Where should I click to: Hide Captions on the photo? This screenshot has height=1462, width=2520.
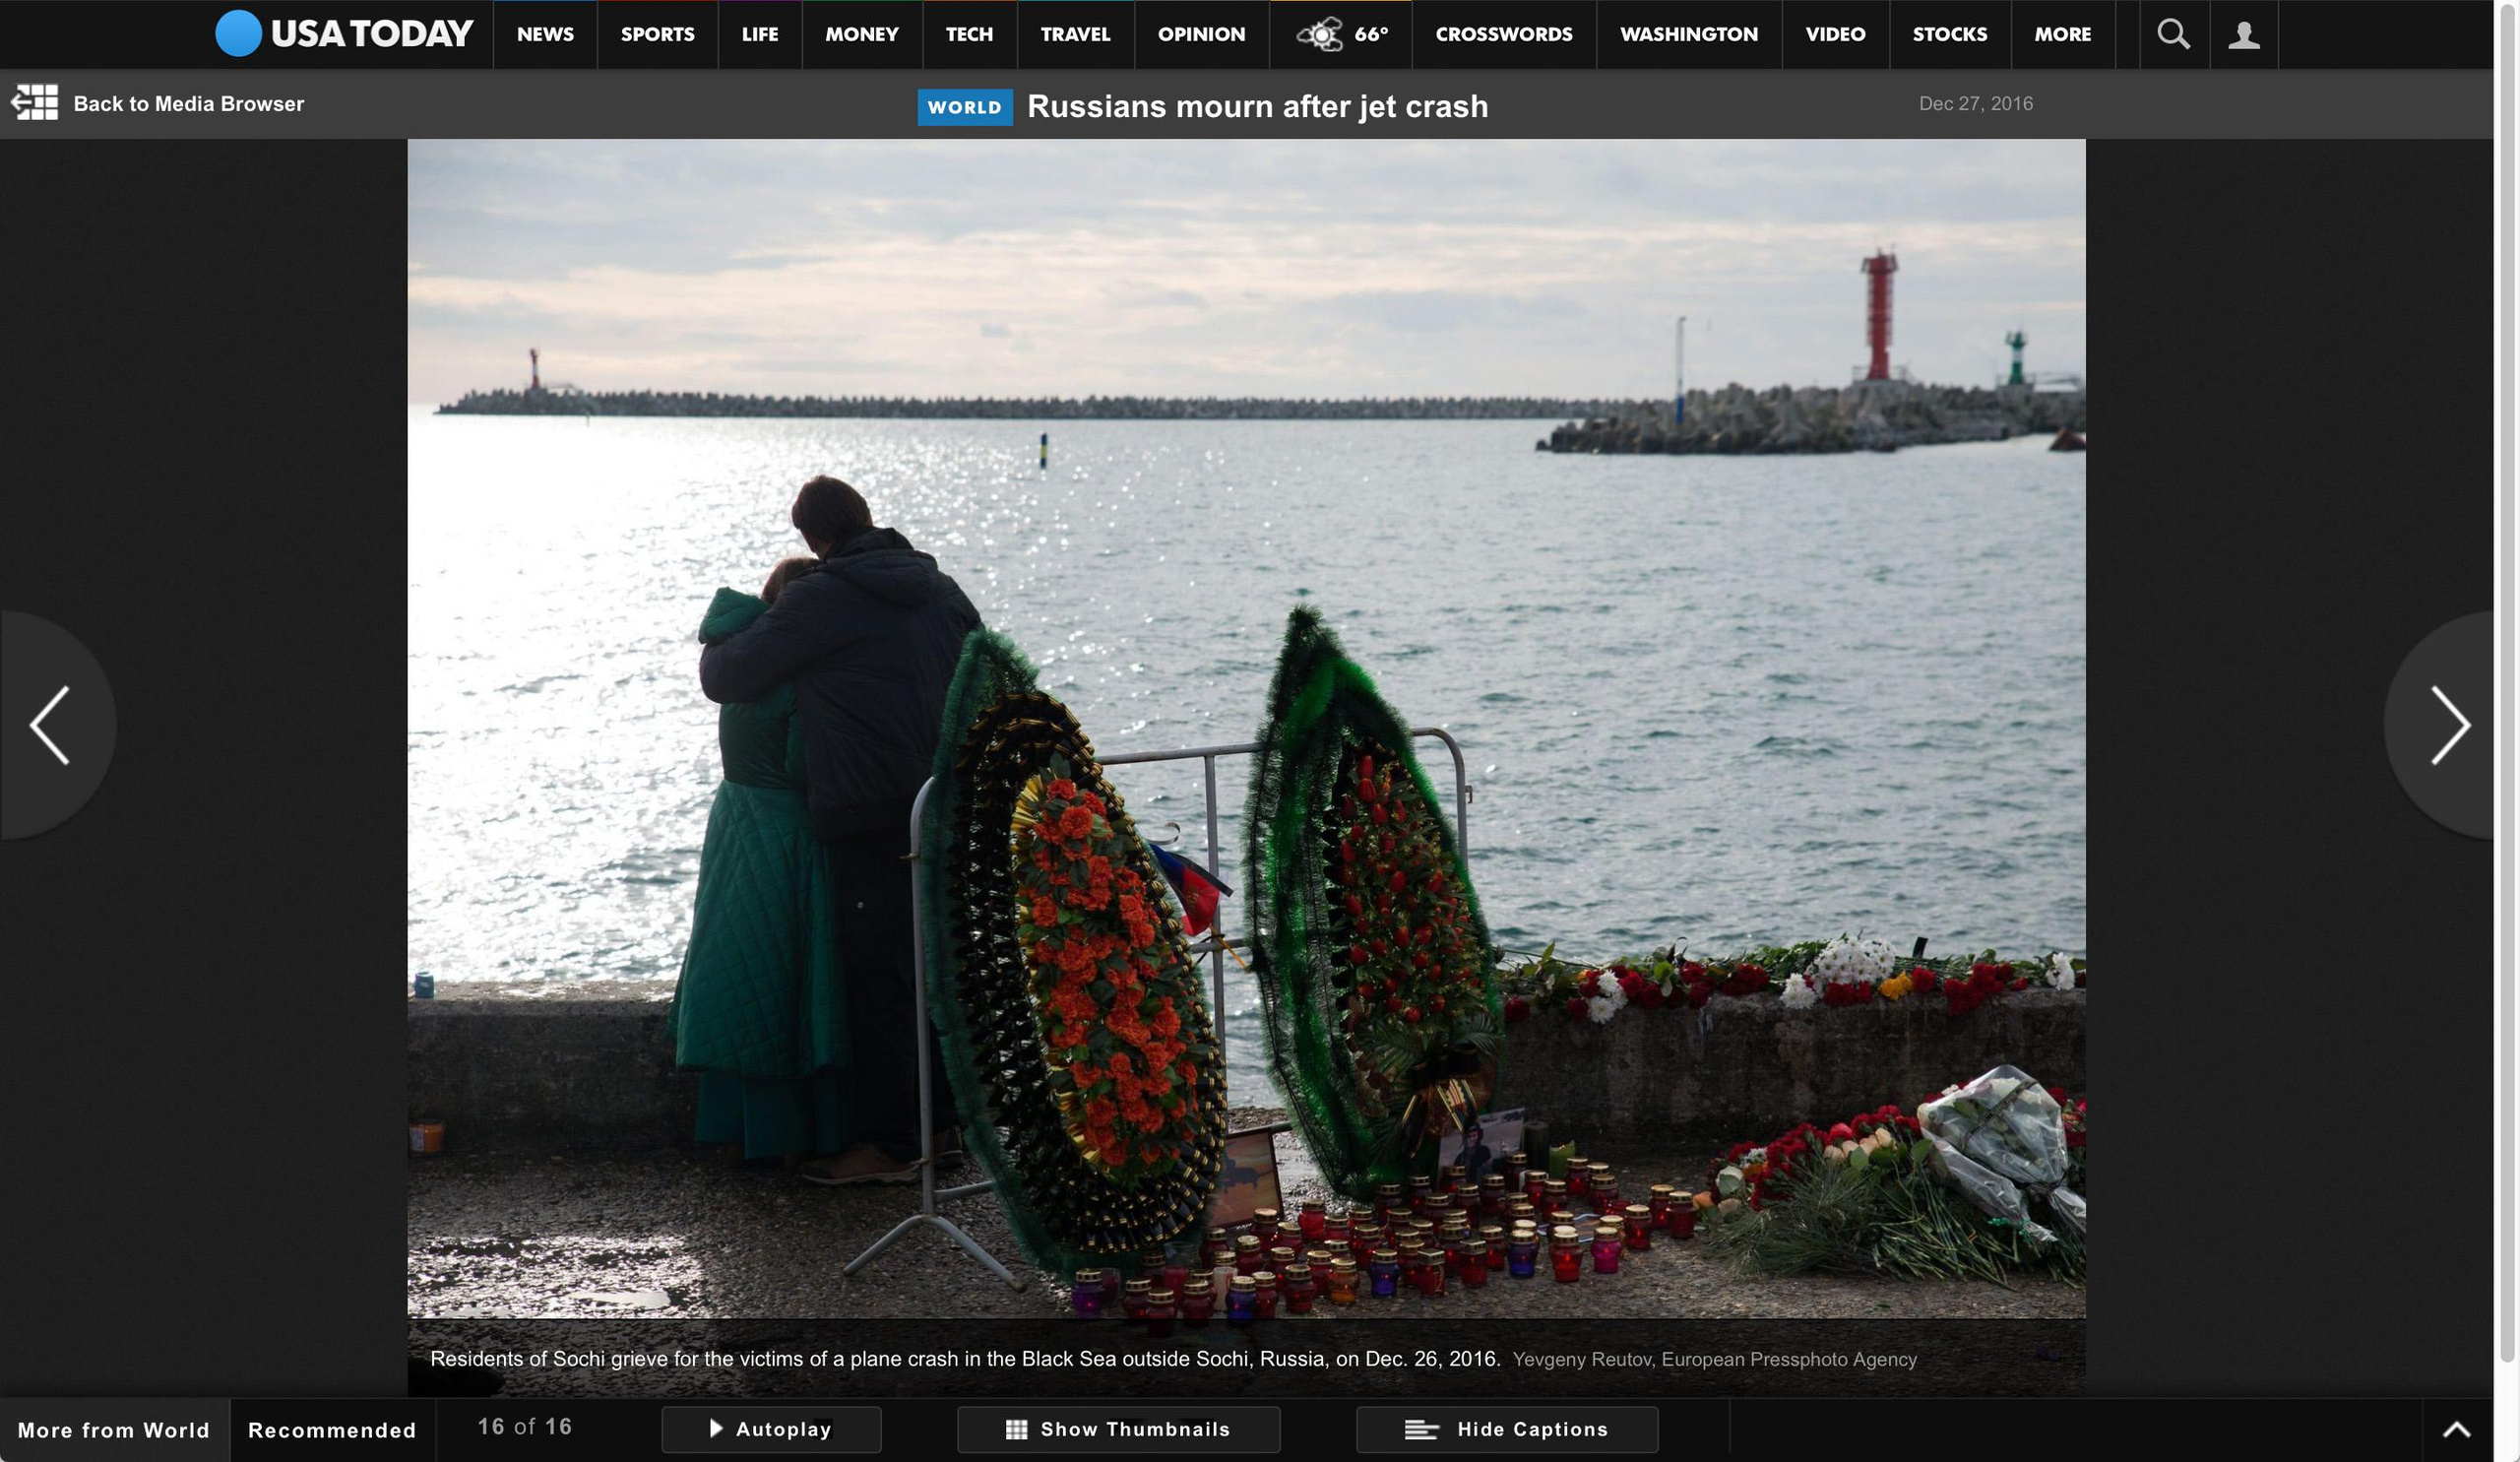1506,1429
